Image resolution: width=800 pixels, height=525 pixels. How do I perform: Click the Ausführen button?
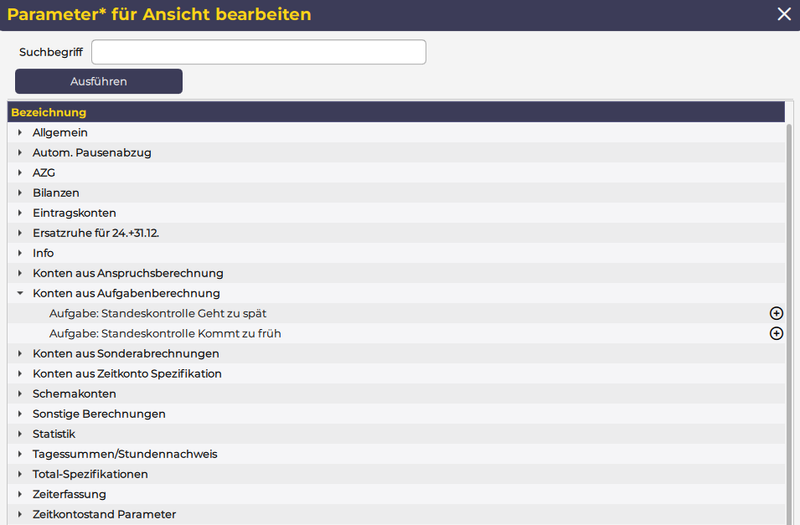tap(98, 81)
